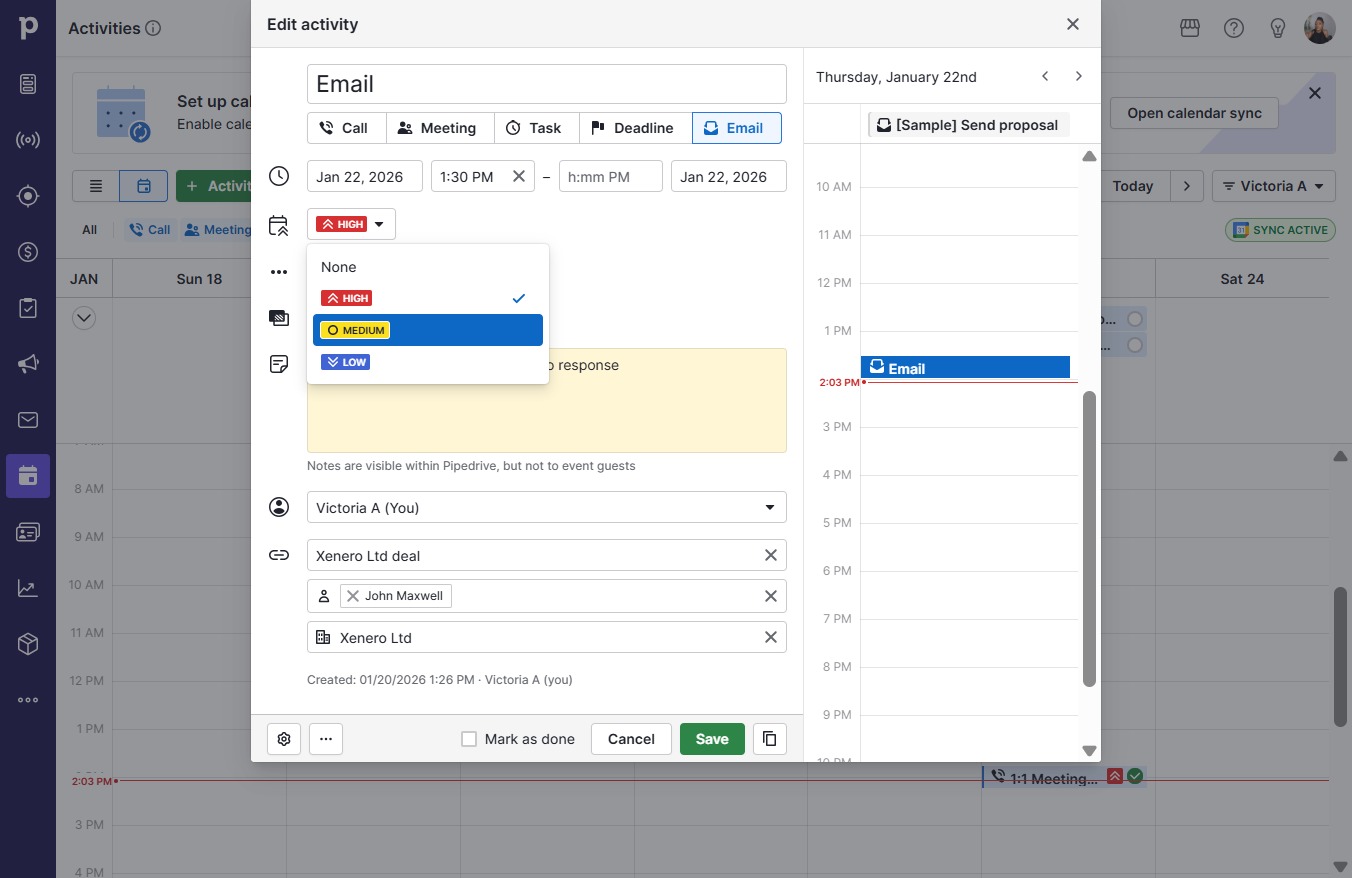Open Victoria A (You) assignee dropdown

[x=547, y=507]
